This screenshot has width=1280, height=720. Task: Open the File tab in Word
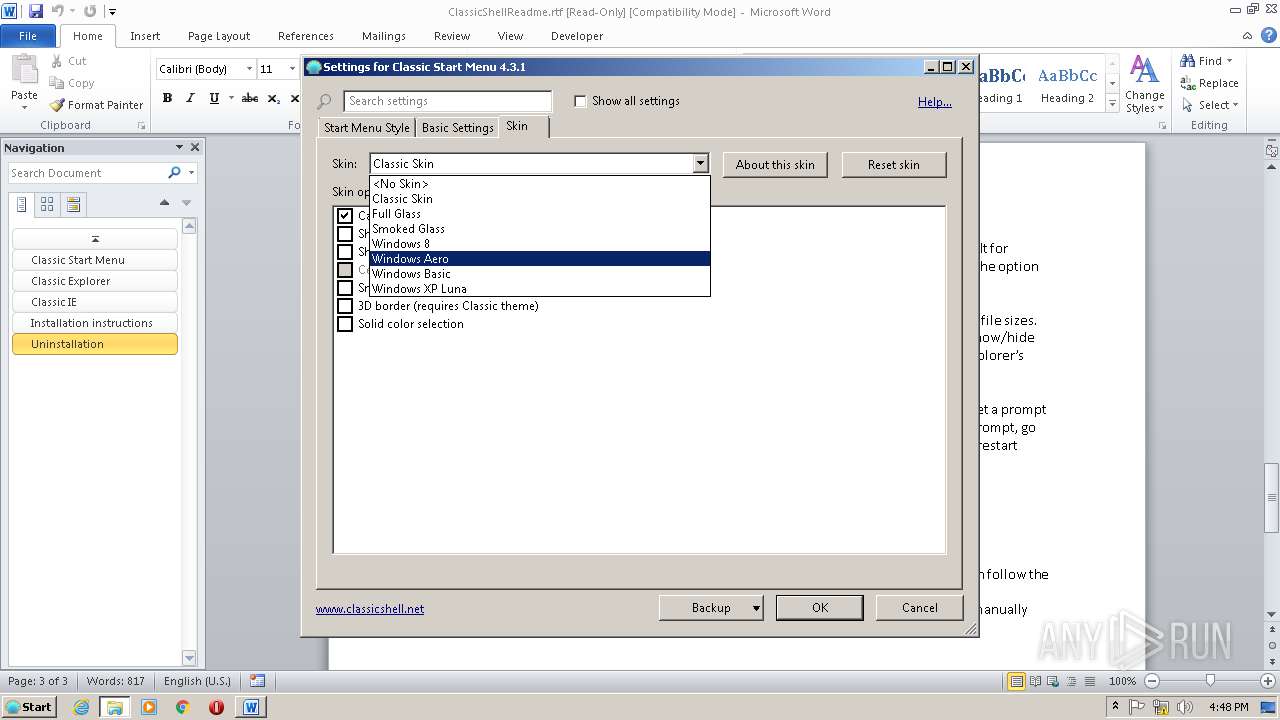click(28, 36)
